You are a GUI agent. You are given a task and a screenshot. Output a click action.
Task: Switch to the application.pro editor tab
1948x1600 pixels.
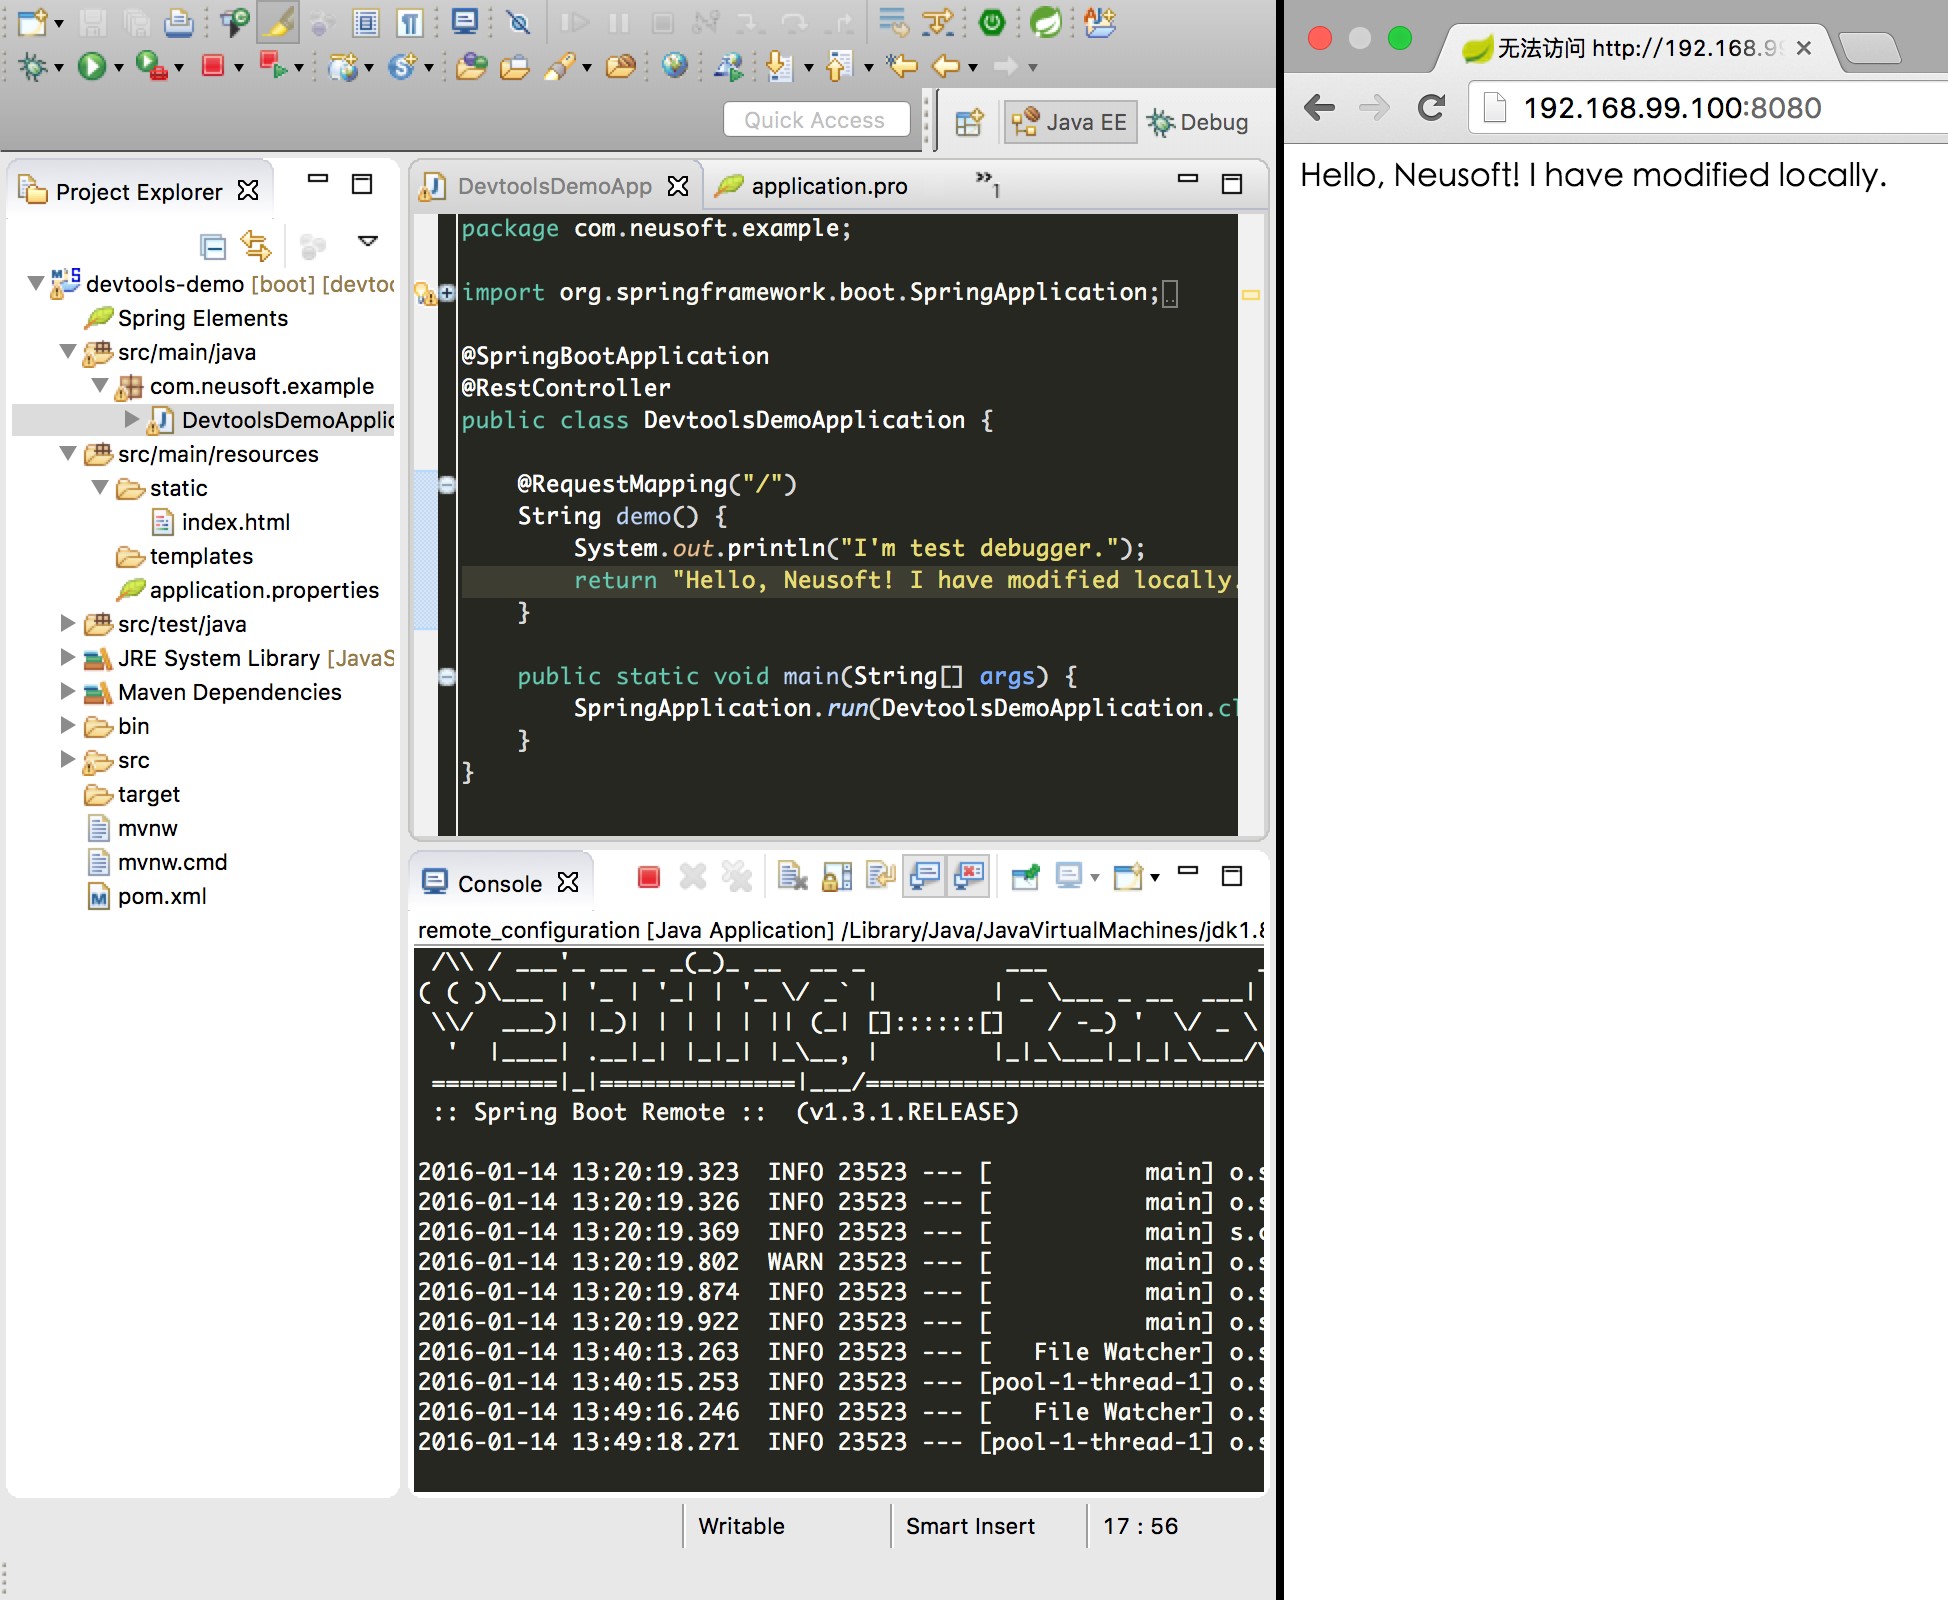pos(829,186)
